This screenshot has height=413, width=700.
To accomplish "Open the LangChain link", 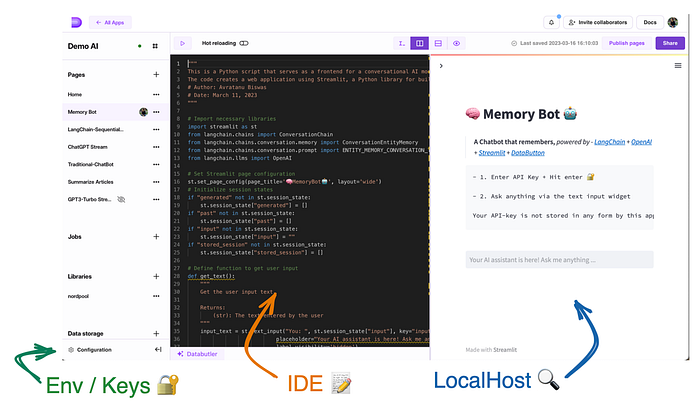I will [609, 142].
